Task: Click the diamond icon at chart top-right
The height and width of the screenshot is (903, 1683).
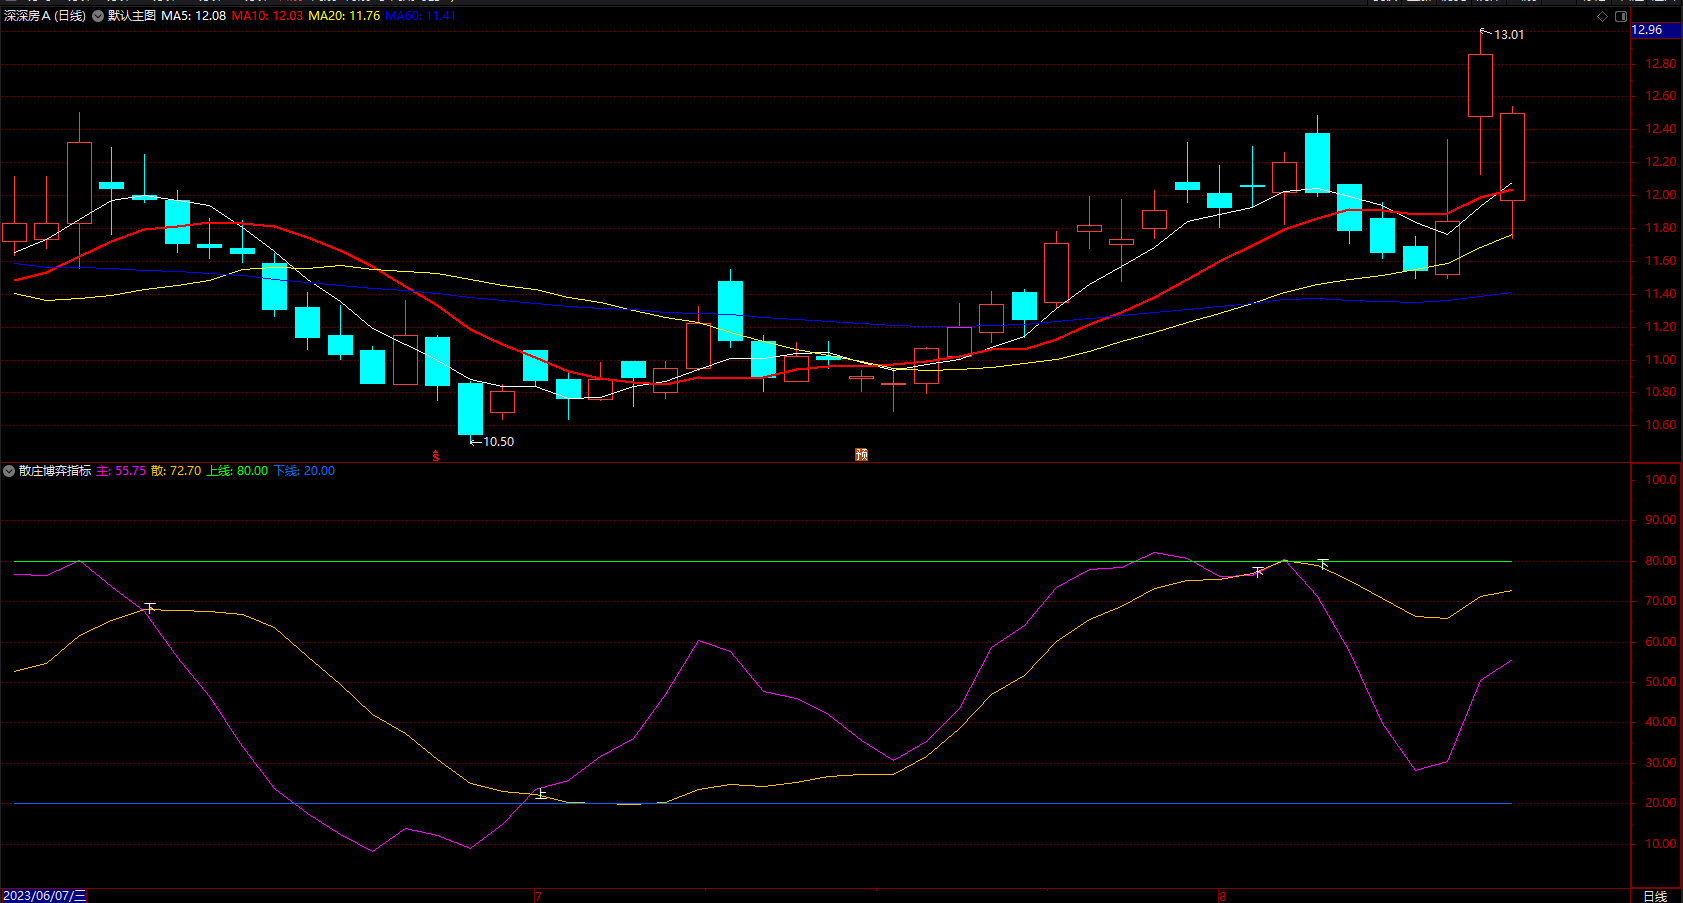Action: click(x=1602, y=16)
